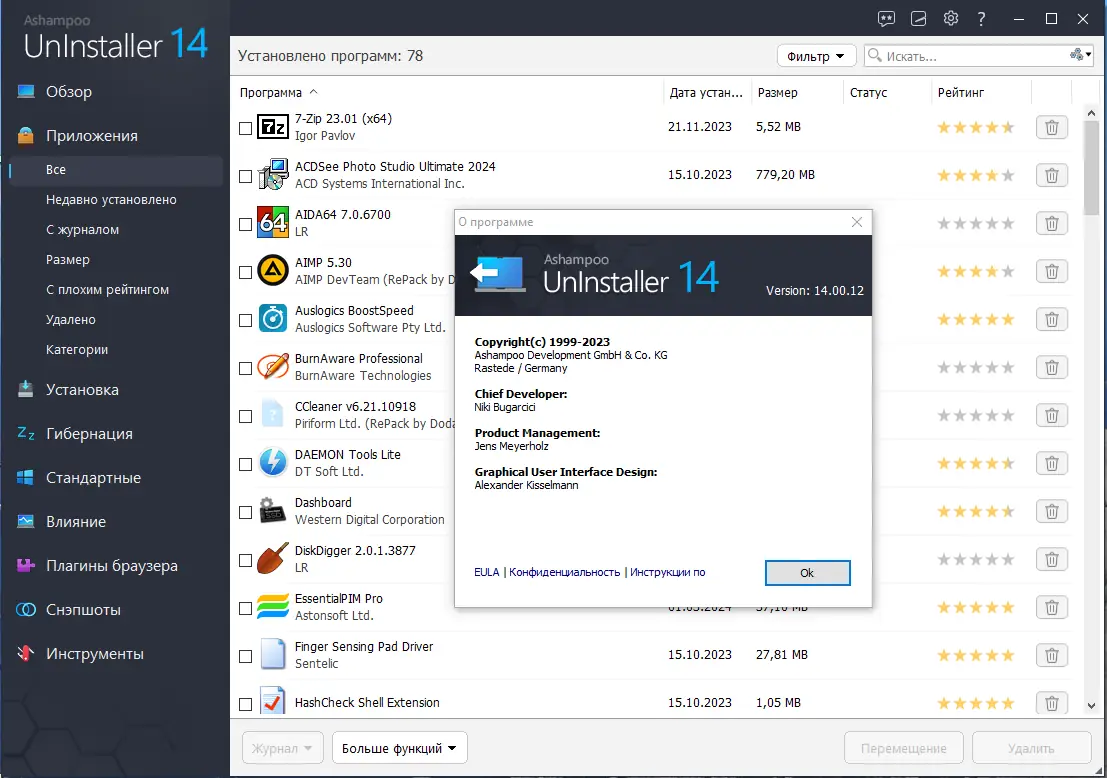Click Ok in the О программе dialog

(807, 573)
